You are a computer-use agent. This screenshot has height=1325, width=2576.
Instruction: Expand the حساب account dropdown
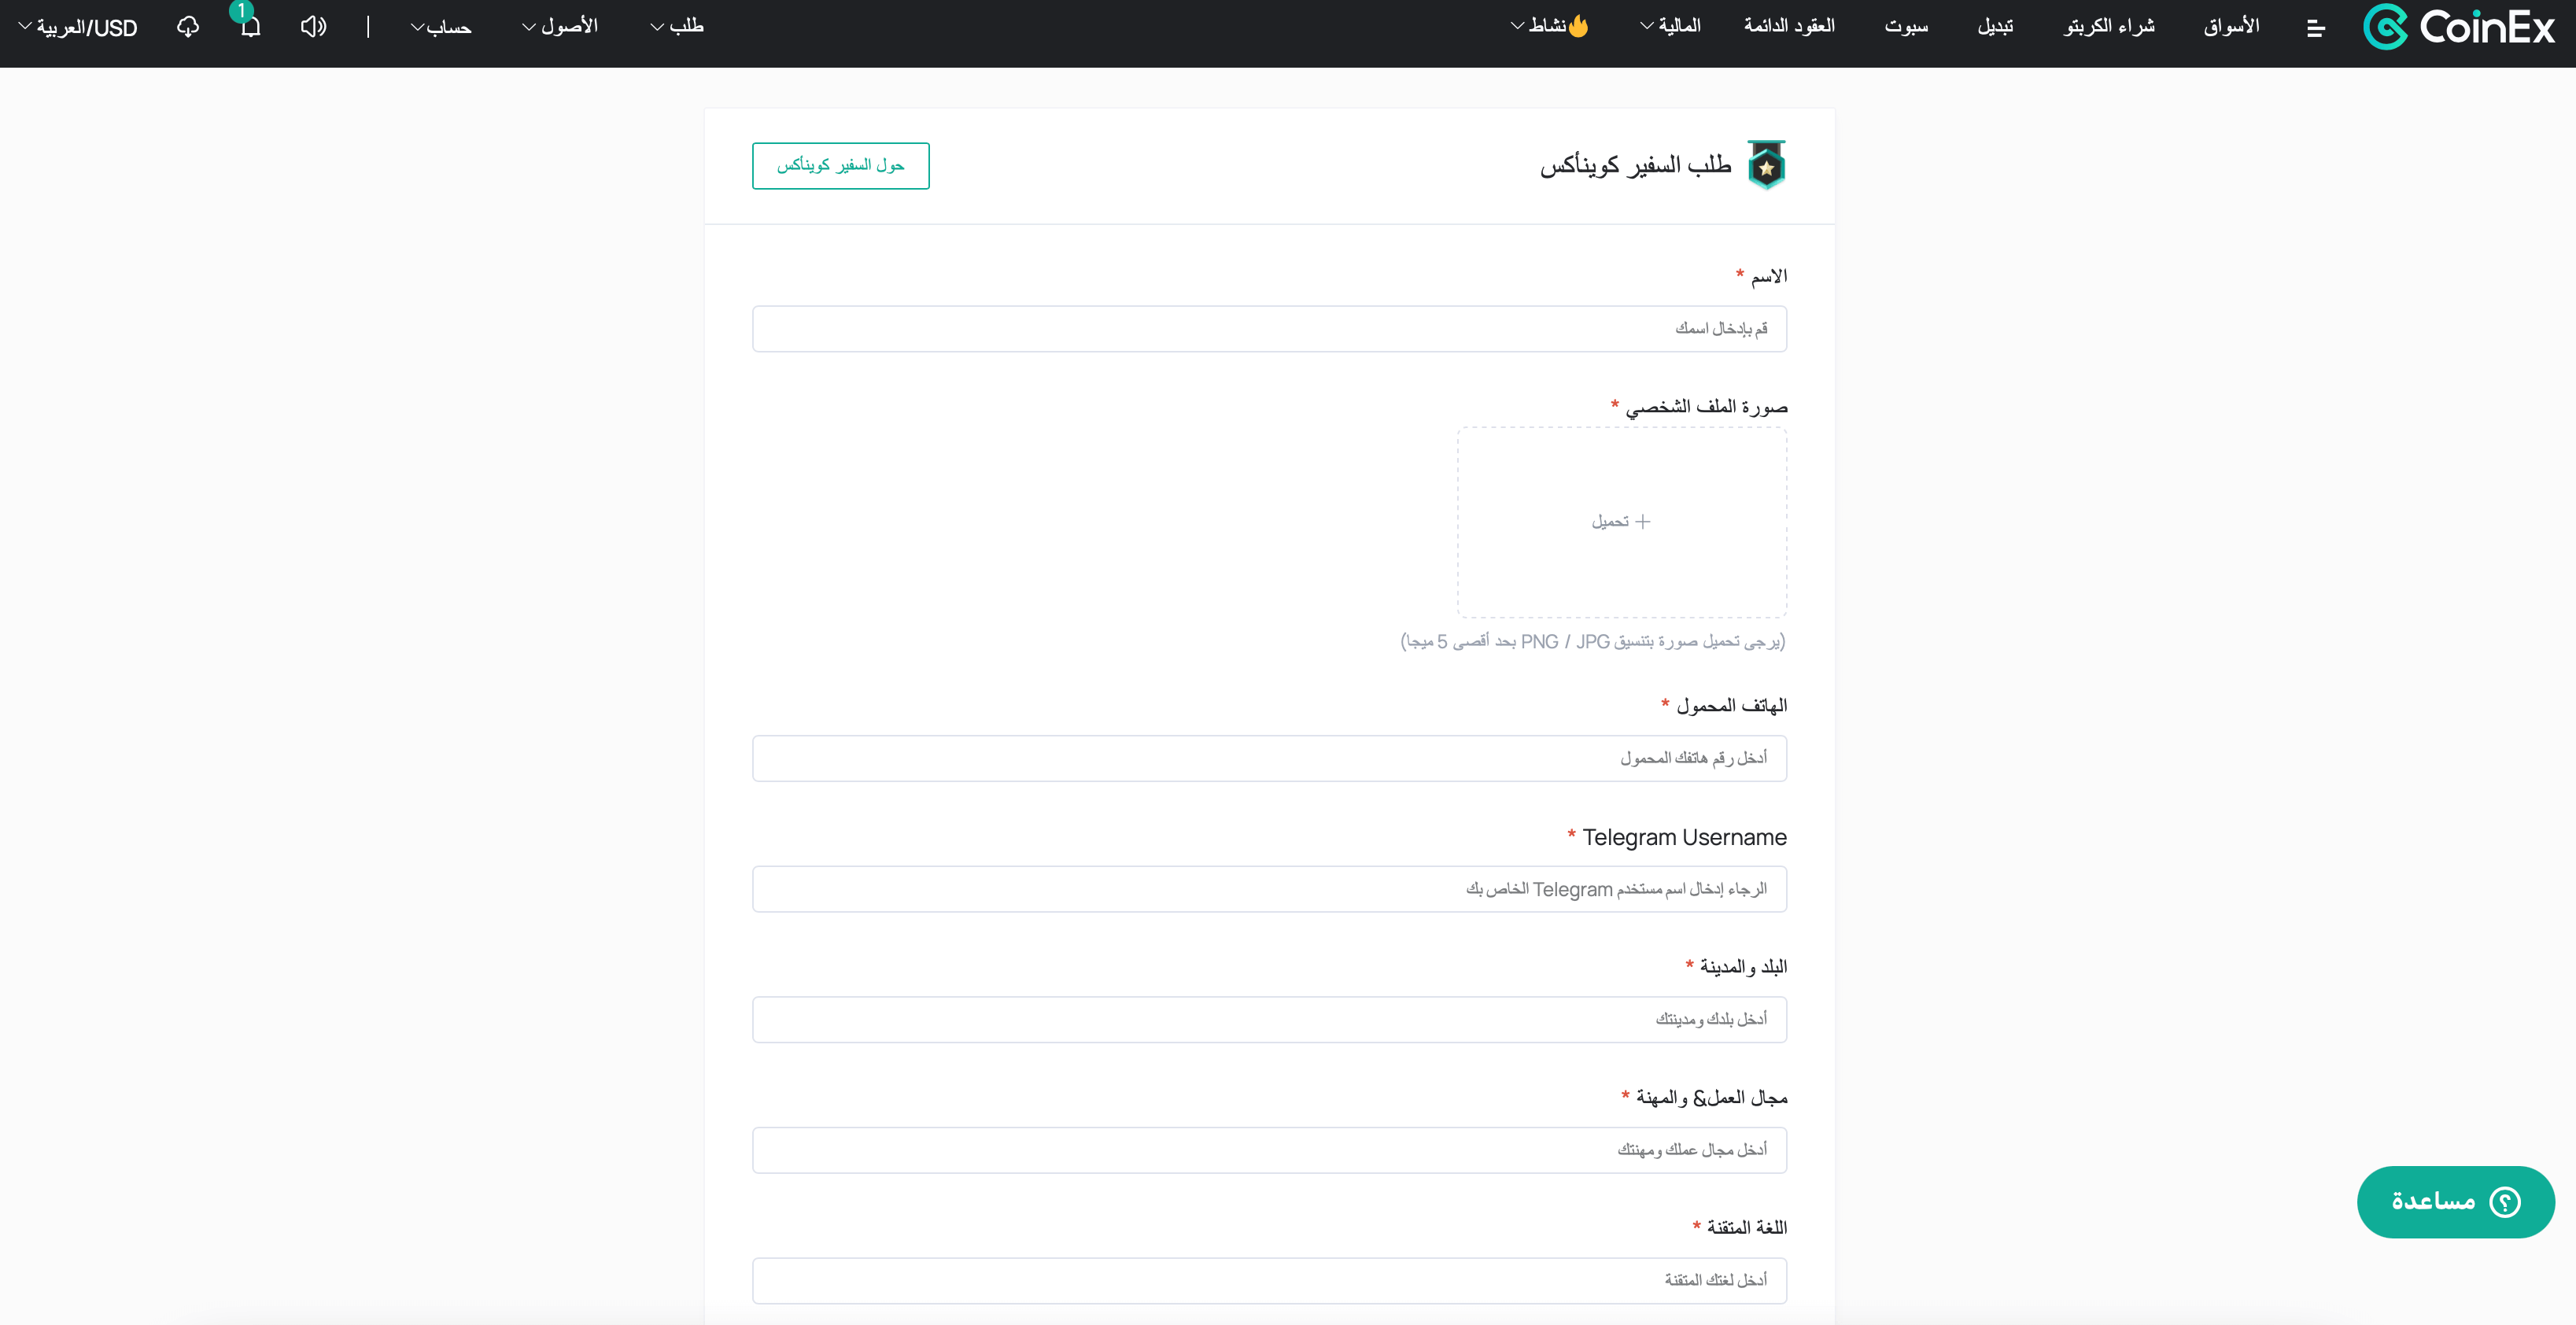[441, 27]
